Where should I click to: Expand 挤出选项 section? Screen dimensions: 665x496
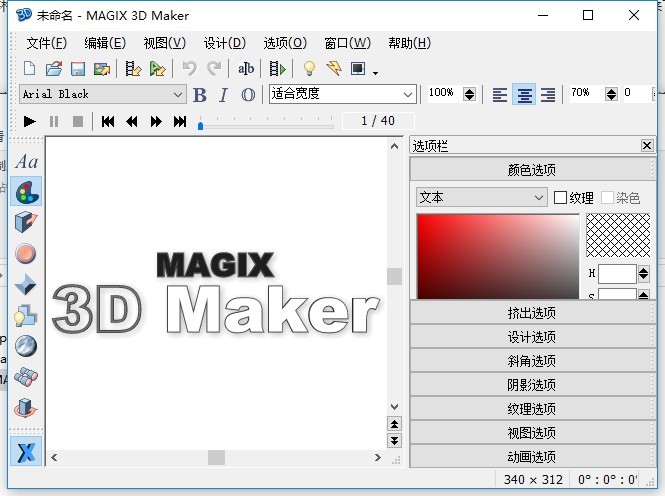coord(532,313)
